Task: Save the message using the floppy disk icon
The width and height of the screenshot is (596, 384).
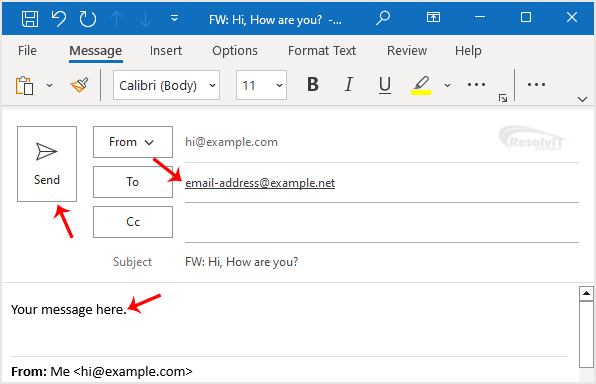Action: [x=30, y=18]
